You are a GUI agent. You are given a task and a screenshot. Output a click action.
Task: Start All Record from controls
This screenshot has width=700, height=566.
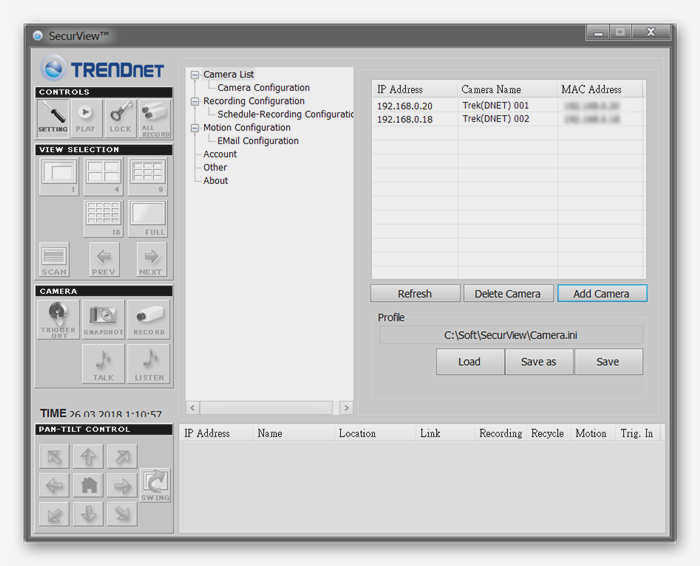point(155,118)
